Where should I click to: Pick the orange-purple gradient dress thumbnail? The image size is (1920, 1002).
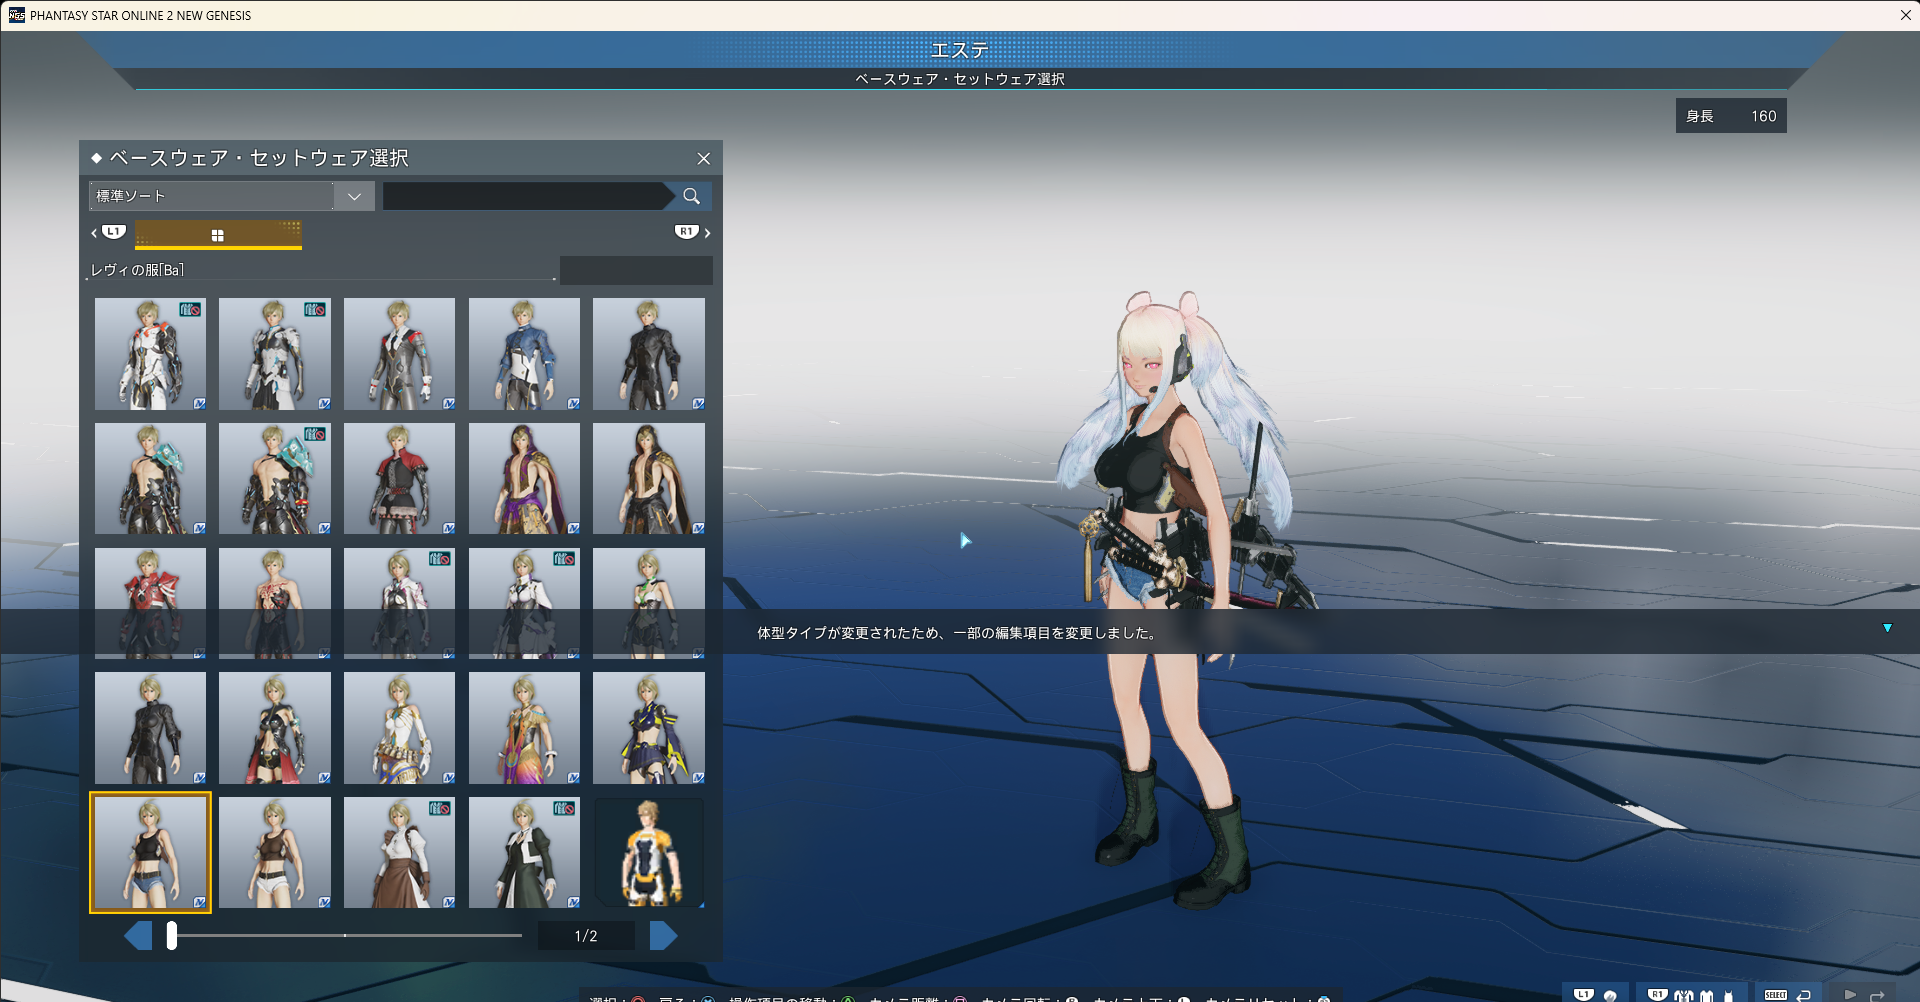pyautogui.click(x=524, y=728)
